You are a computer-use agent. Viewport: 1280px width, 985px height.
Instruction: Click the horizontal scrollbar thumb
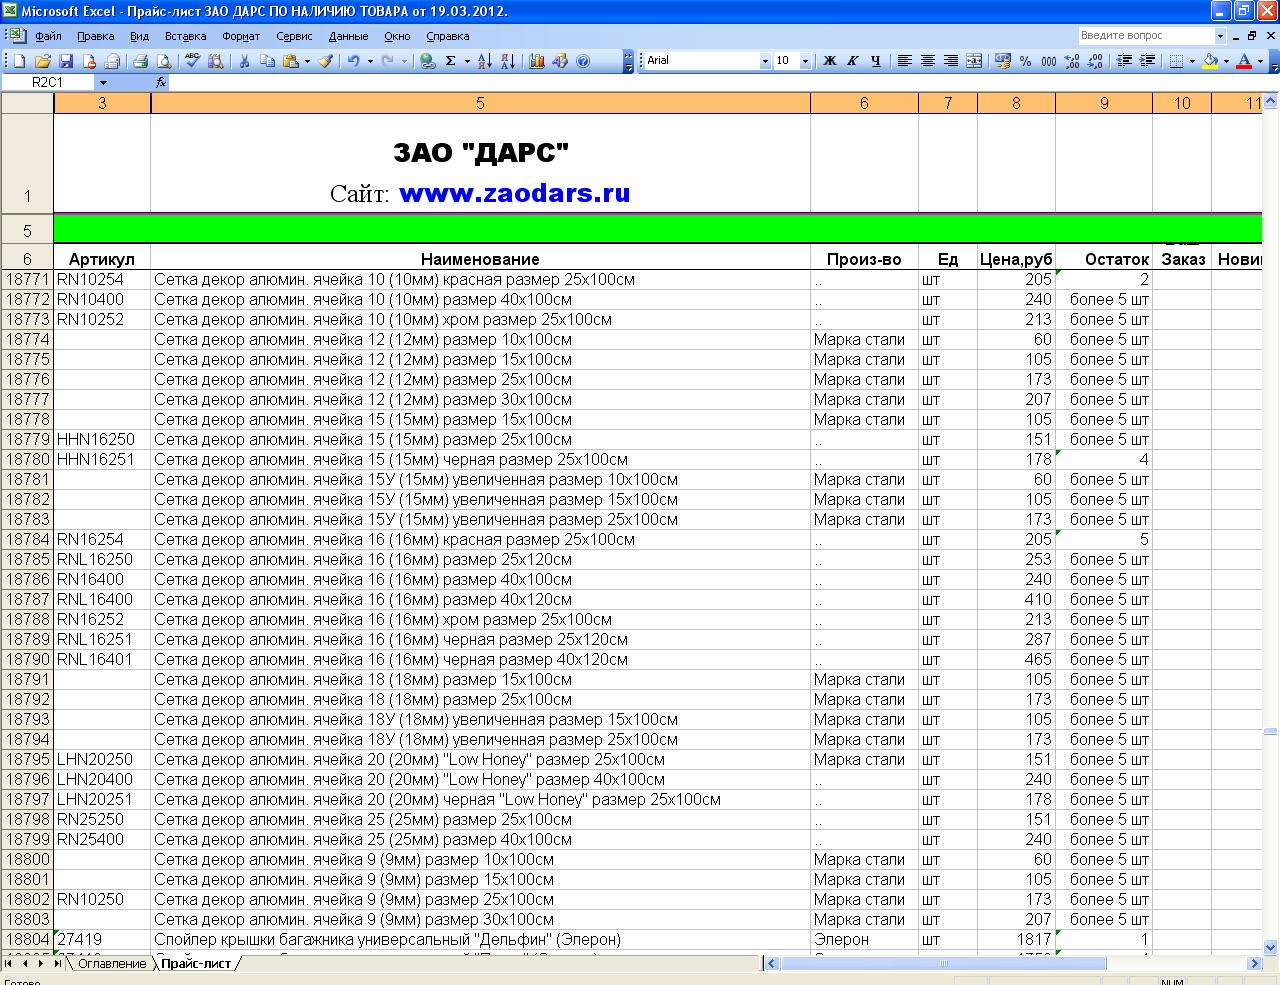click(943, 964)
